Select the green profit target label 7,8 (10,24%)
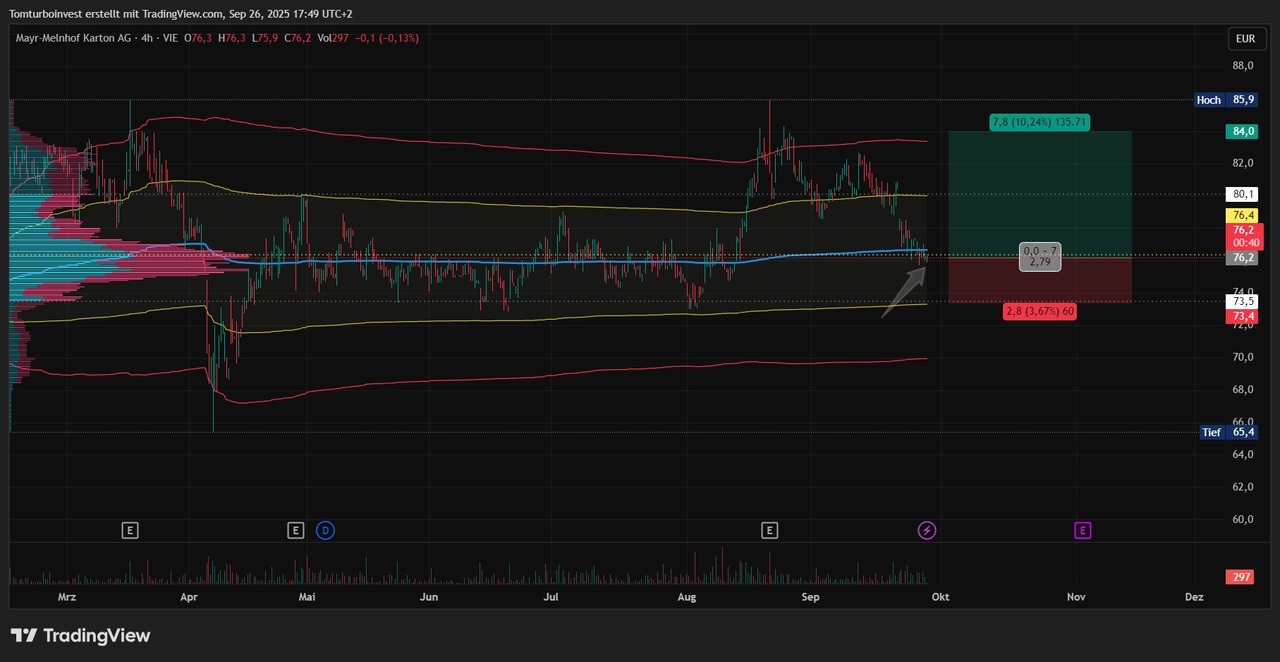The height and width of the screenshot is (662, 1280). 1039,122
